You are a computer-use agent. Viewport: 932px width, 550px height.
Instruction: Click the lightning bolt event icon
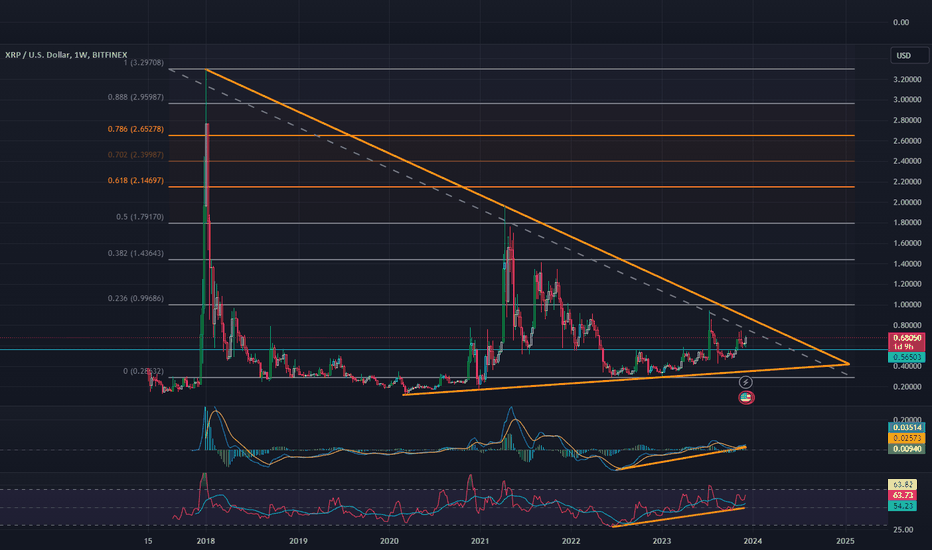click(x=745, y=382)
